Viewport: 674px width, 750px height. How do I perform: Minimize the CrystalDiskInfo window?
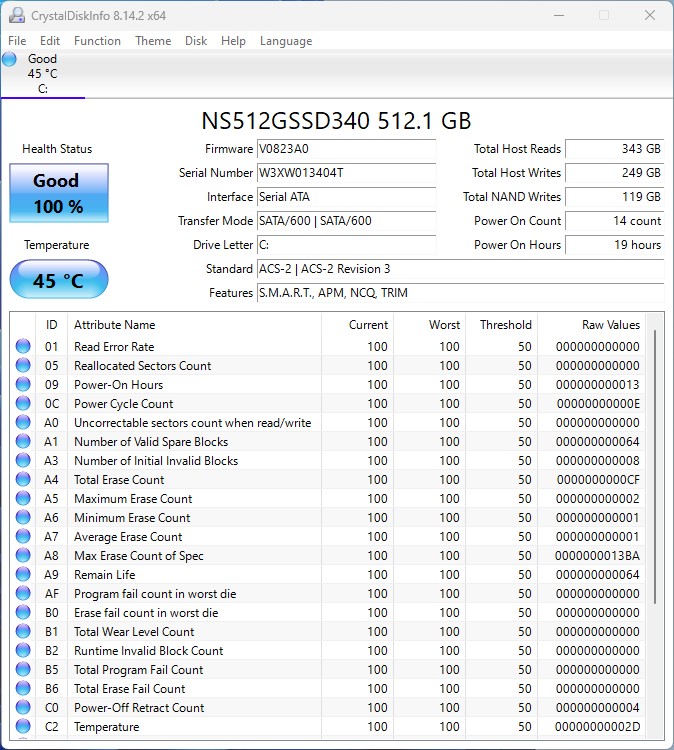pyautogui.click(x=559, y=15)
